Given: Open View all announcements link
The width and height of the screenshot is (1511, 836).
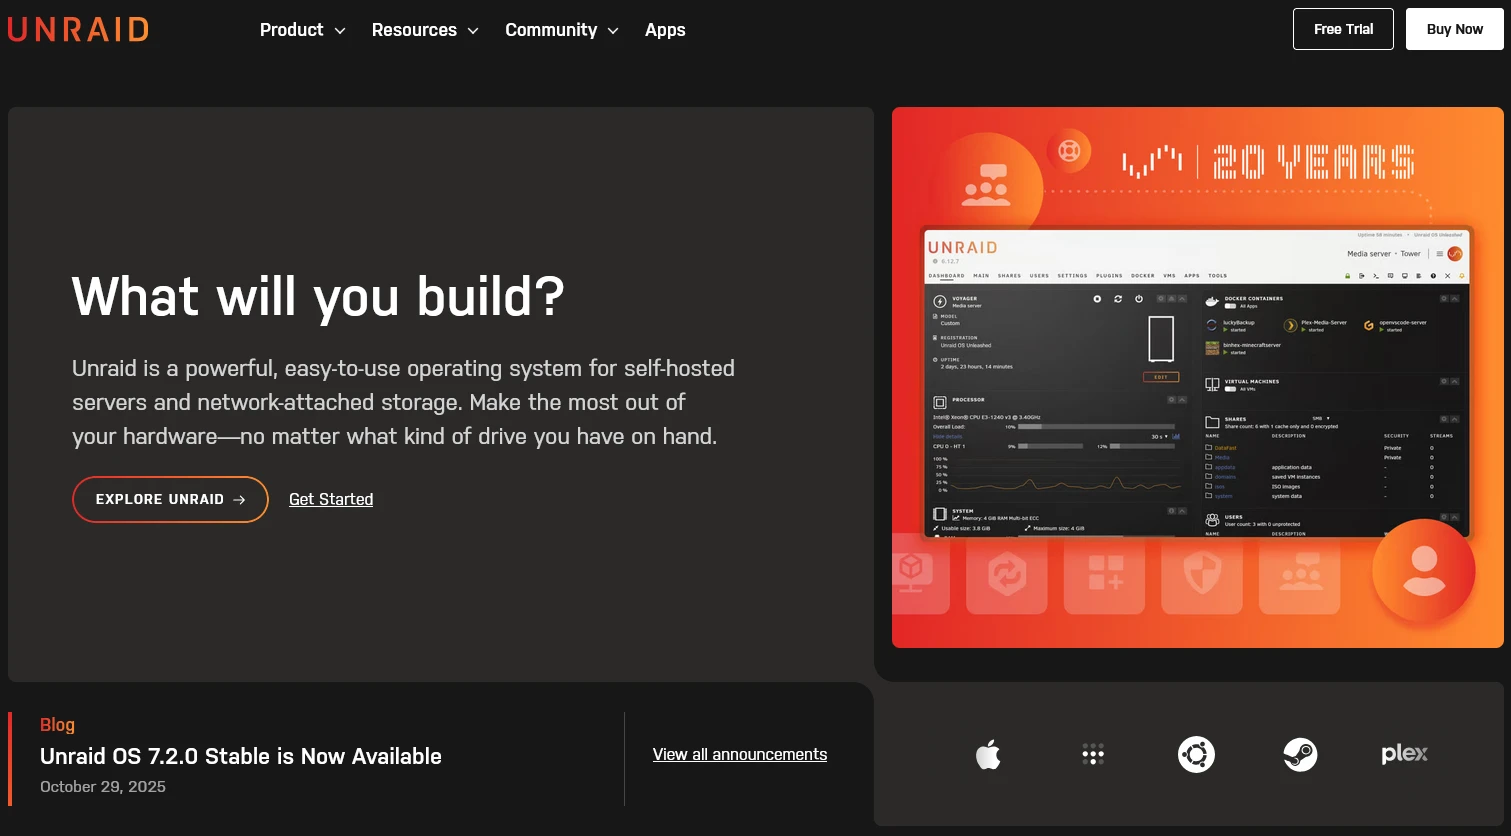Looking at the screenshot, I should tap(740, 754).
